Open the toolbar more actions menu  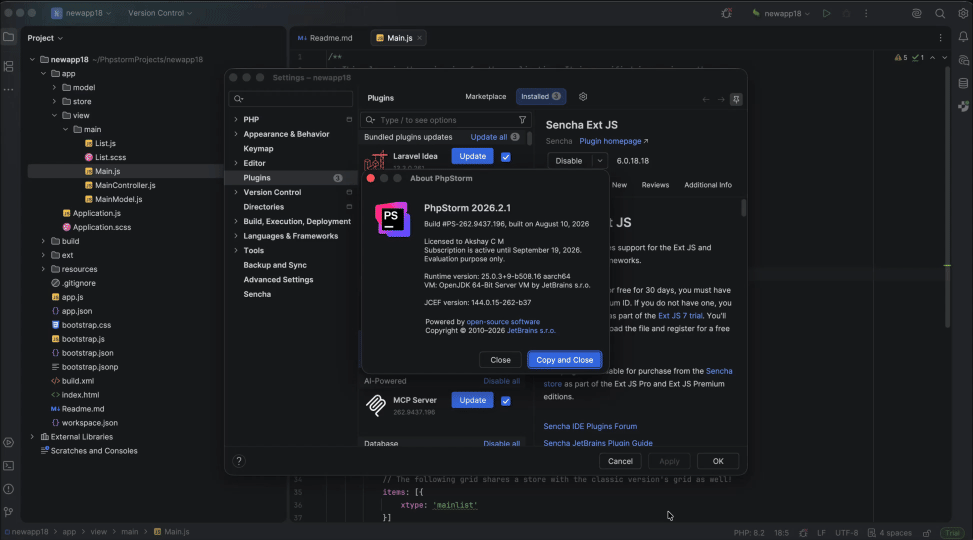point(866,13)
